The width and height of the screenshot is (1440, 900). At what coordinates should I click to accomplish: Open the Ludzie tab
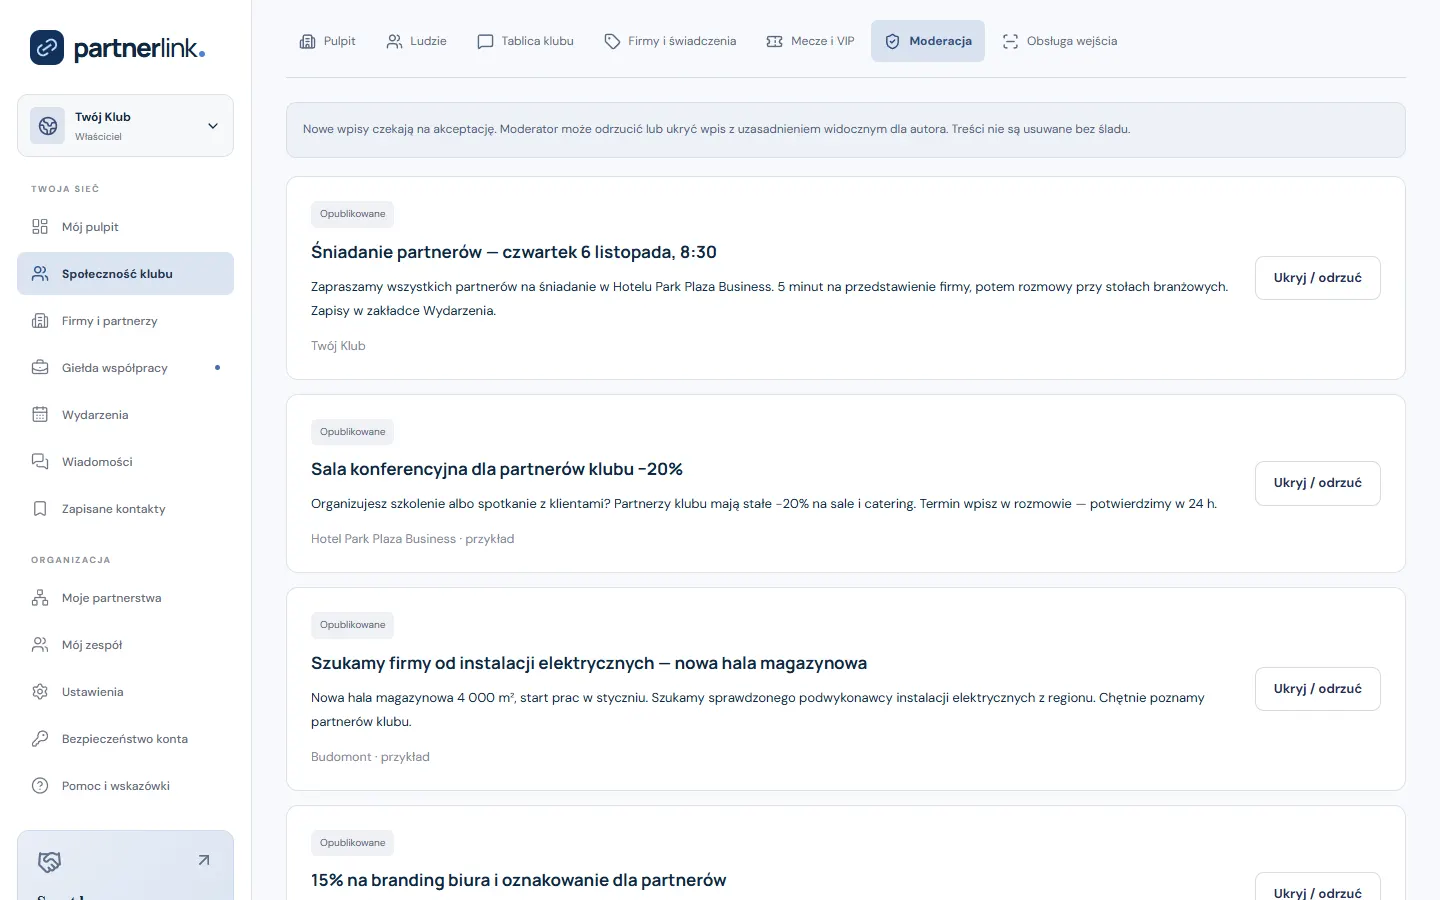point(417,41)
